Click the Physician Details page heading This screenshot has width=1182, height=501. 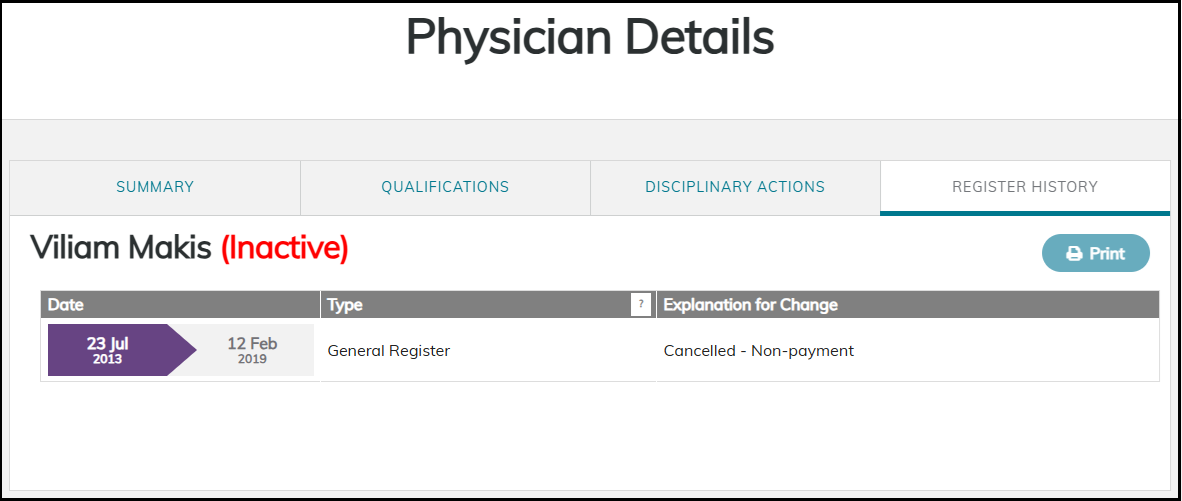point(590,38)
